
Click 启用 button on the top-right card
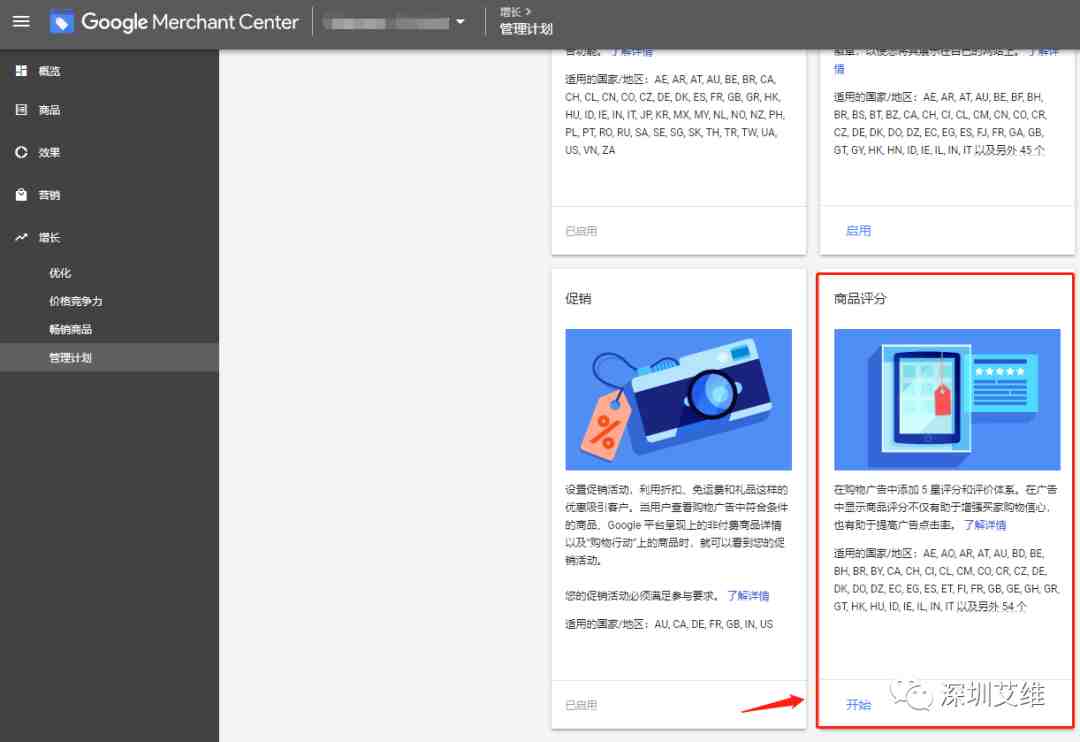coord(858,231)
